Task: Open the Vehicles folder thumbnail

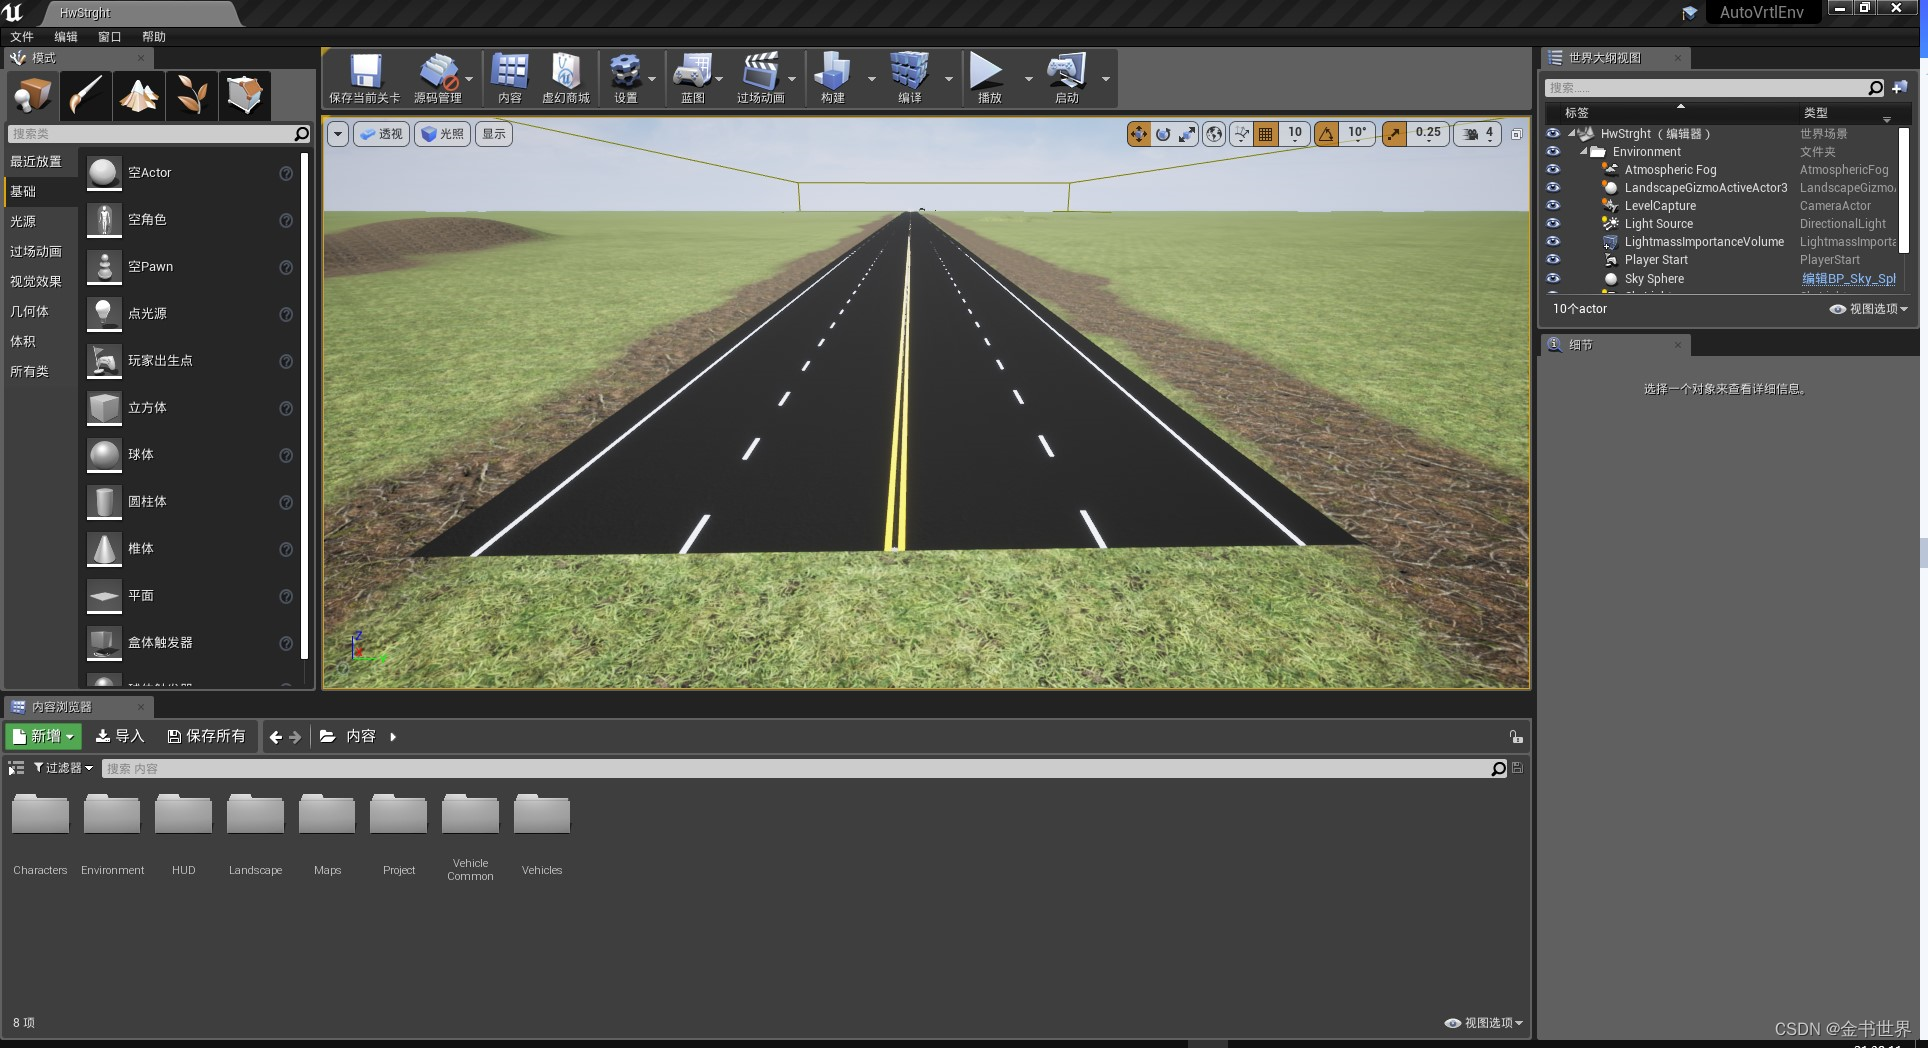Action: tap(541, 813)
